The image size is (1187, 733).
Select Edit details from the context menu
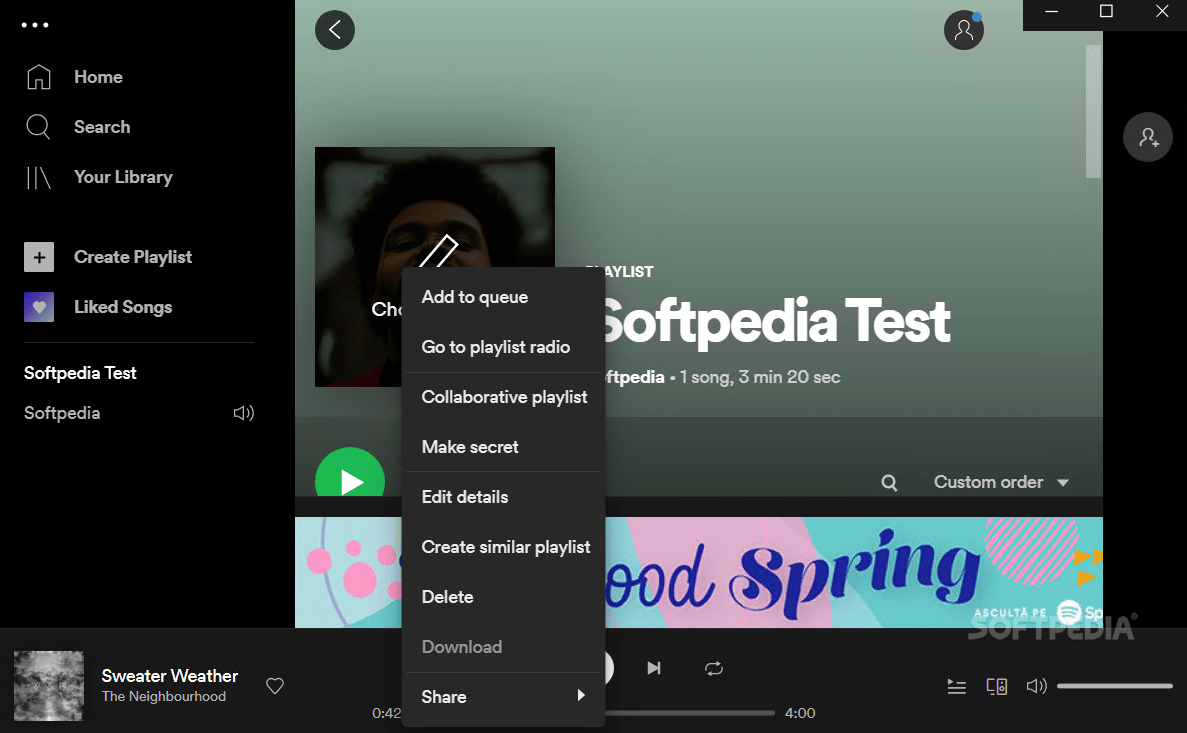click(464, 497)
